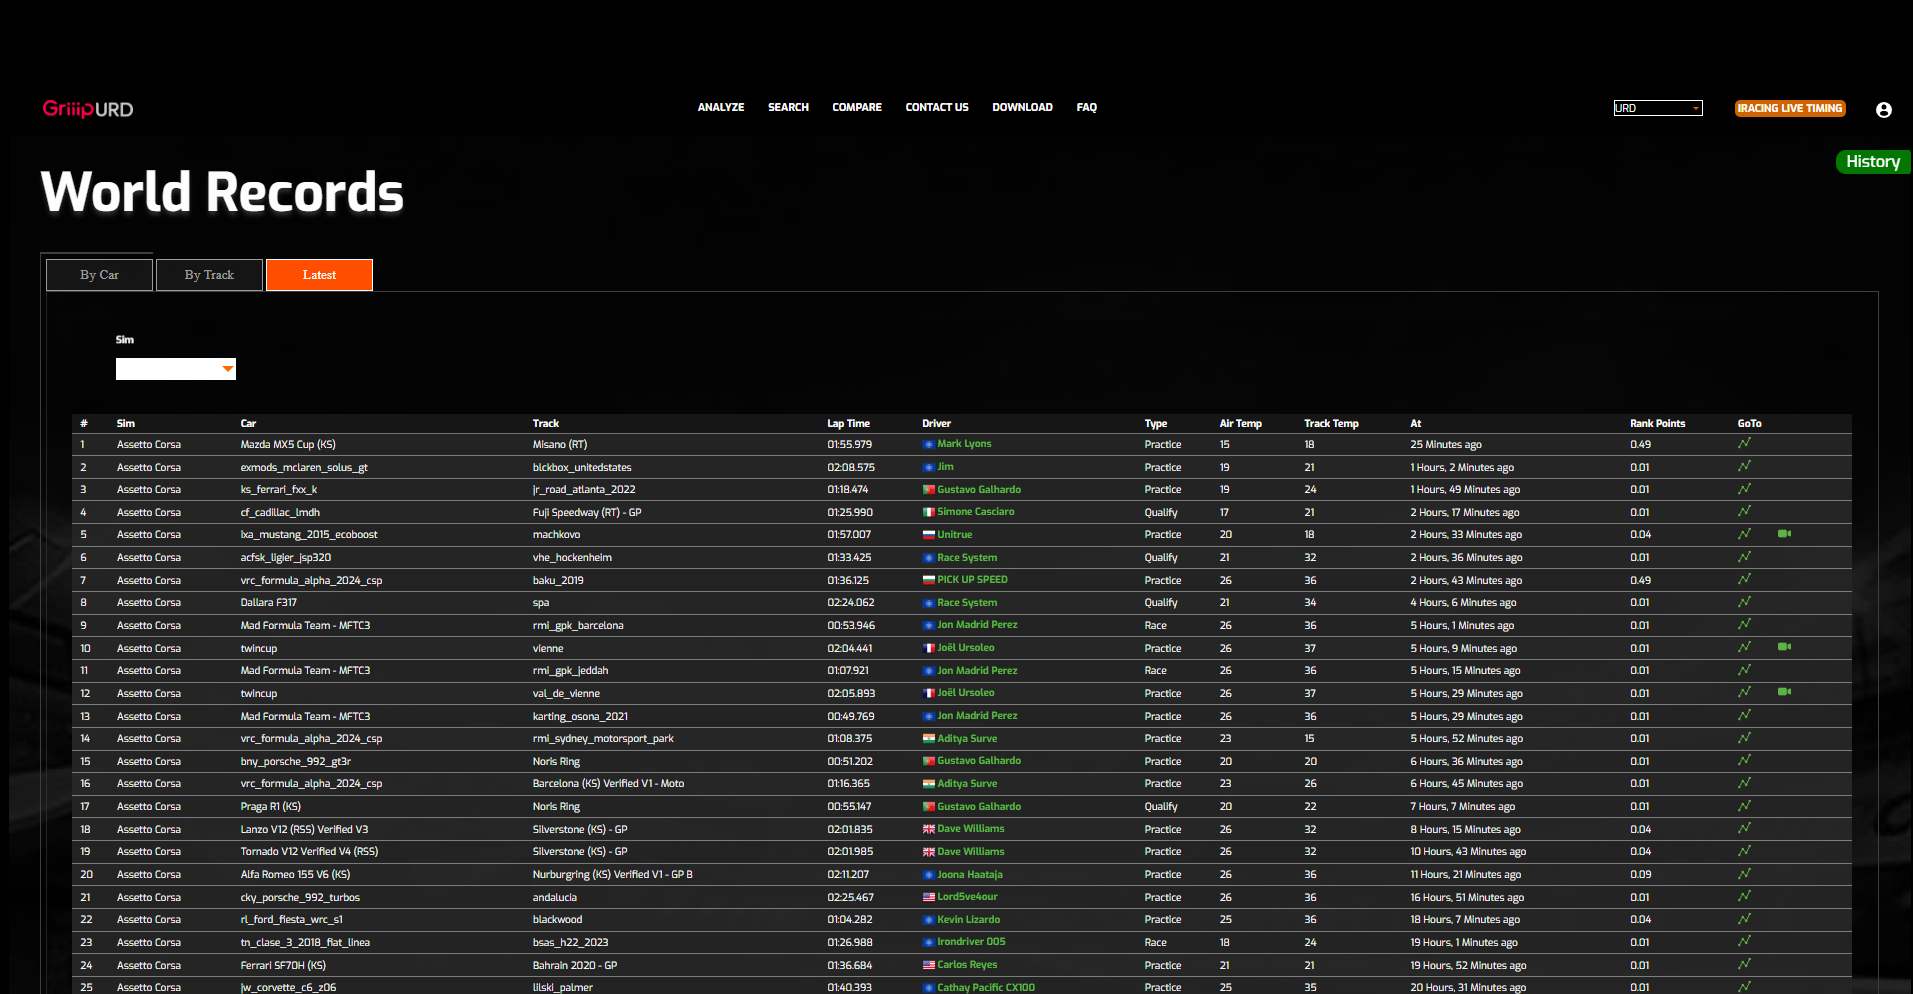Switch to the By Car tab
The image size is (1913, 994).
tap(99, 275)
